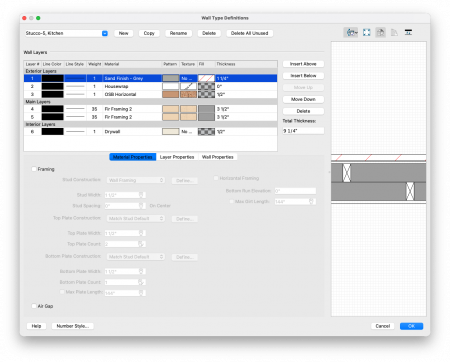
Task: Open the Stud Construction dropdown
Action: pyautogui.click(x=136, y=180)
